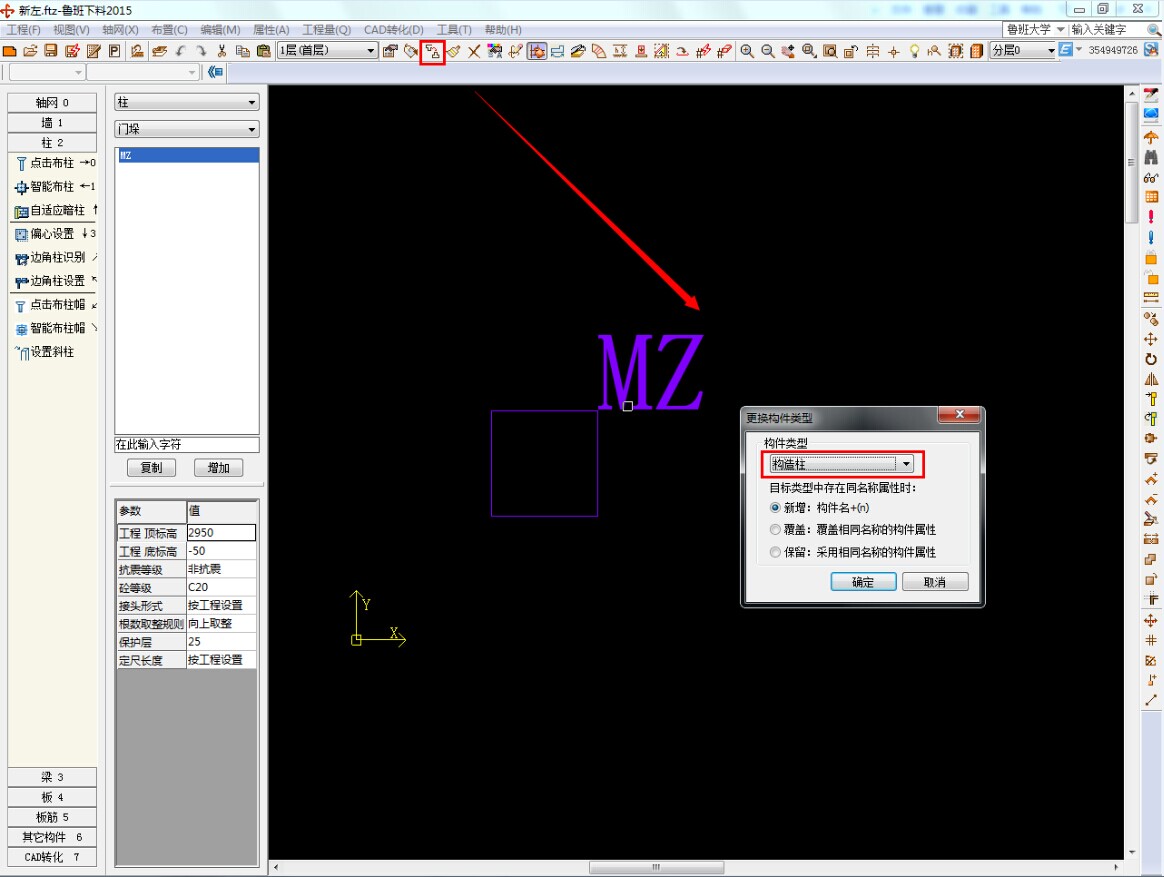Screen dimensions: 1164x877
Task: Select the 自适应暗柱 tool
Action: pyautogui.click(x=53, y=210)
